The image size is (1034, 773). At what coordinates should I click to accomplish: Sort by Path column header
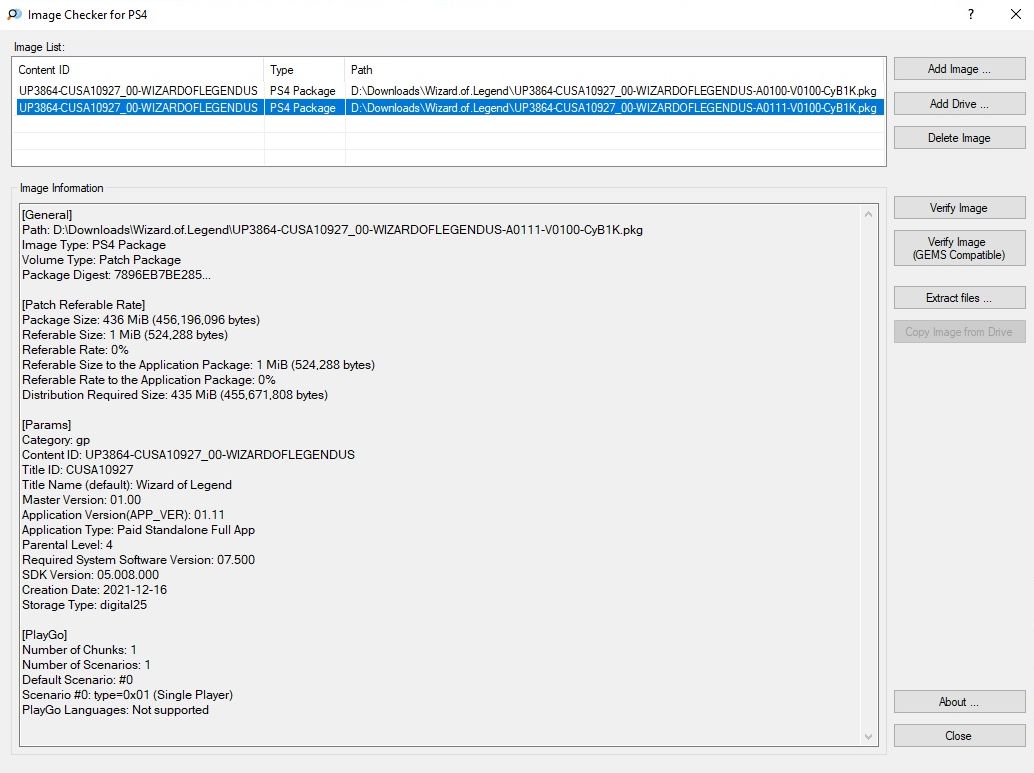point(615,69)
